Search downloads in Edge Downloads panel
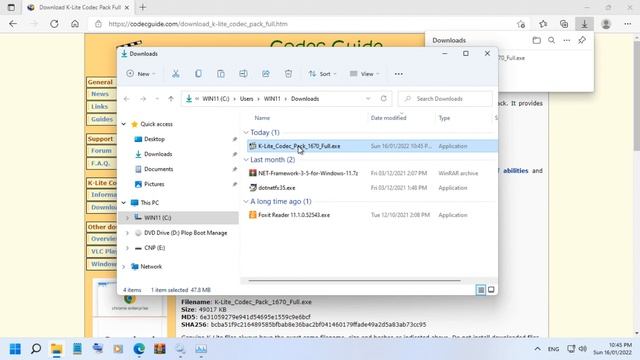This screenshot has width=640, height=360. pos(551,40)
